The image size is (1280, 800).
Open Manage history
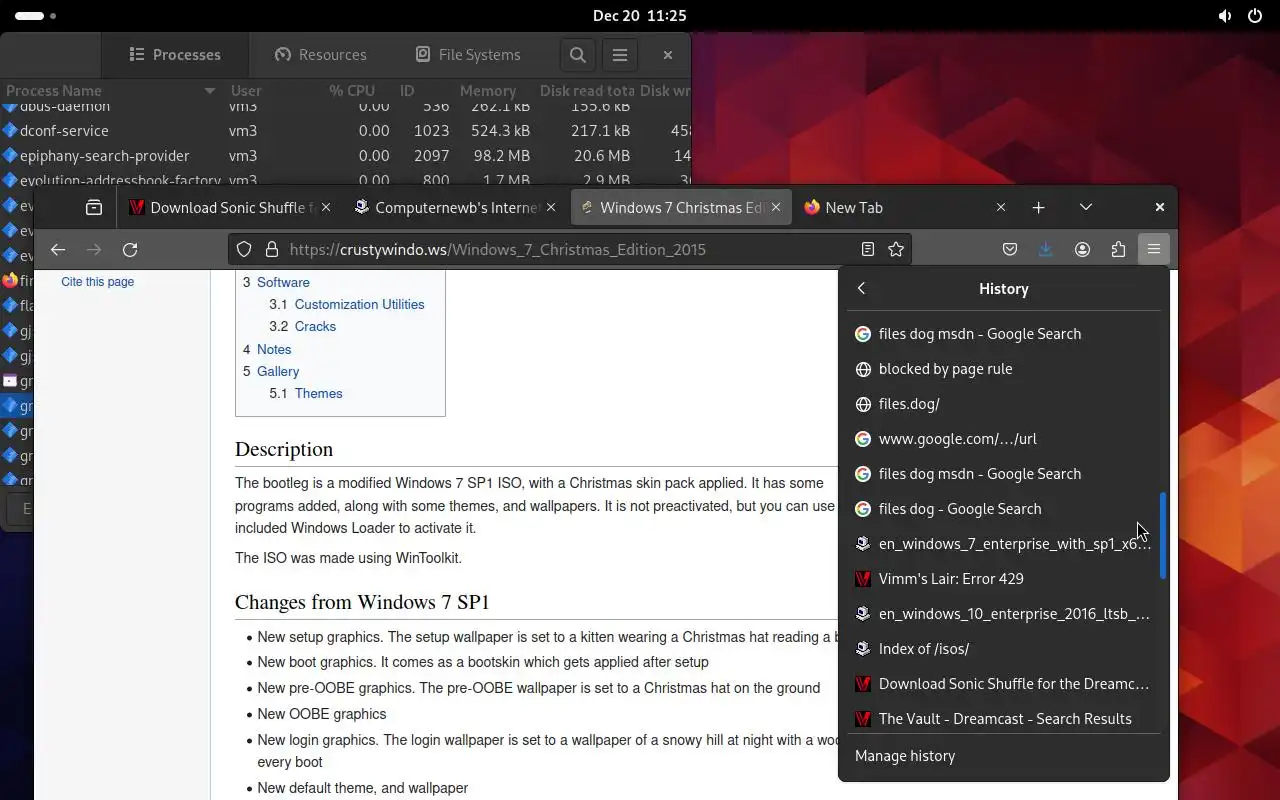pos(905,756)
